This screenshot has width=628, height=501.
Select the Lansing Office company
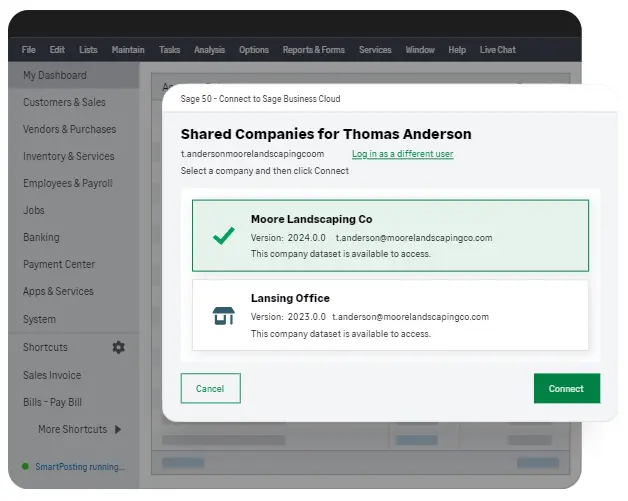(x=390, y=315)
